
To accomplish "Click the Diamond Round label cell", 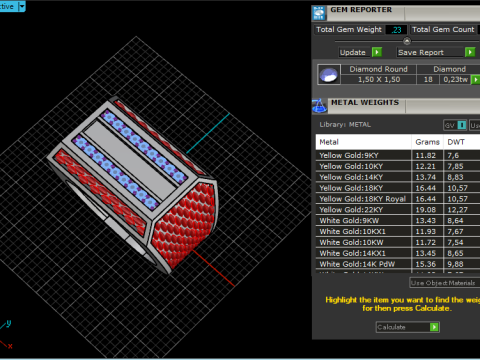I will [379, 69].
